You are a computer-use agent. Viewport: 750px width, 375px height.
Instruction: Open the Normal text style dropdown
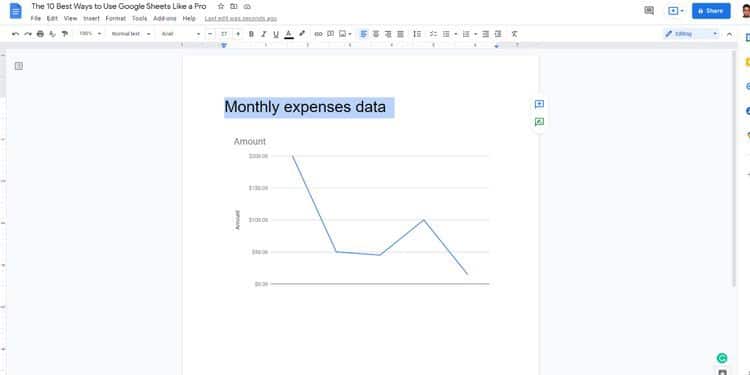click(131, 34)
